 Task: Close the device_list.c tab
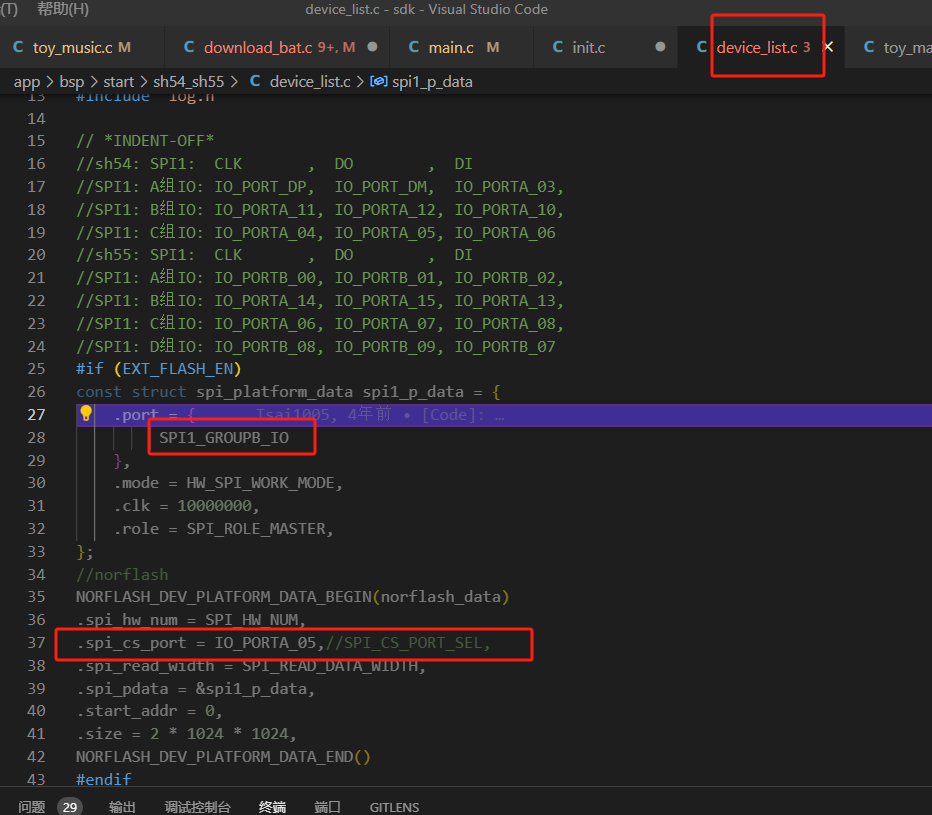pyautogui.click(x=829, y=47)
